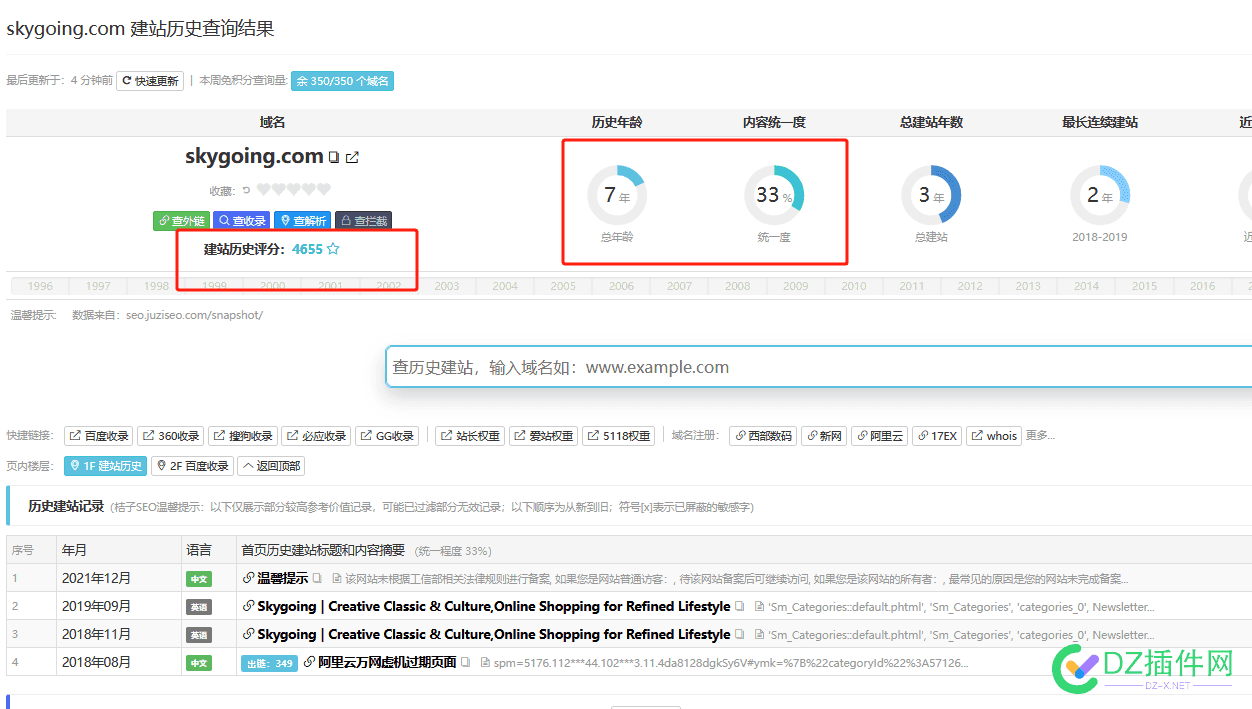
Task: Open the 查解析 lookup button
Action: pos(302,220)
